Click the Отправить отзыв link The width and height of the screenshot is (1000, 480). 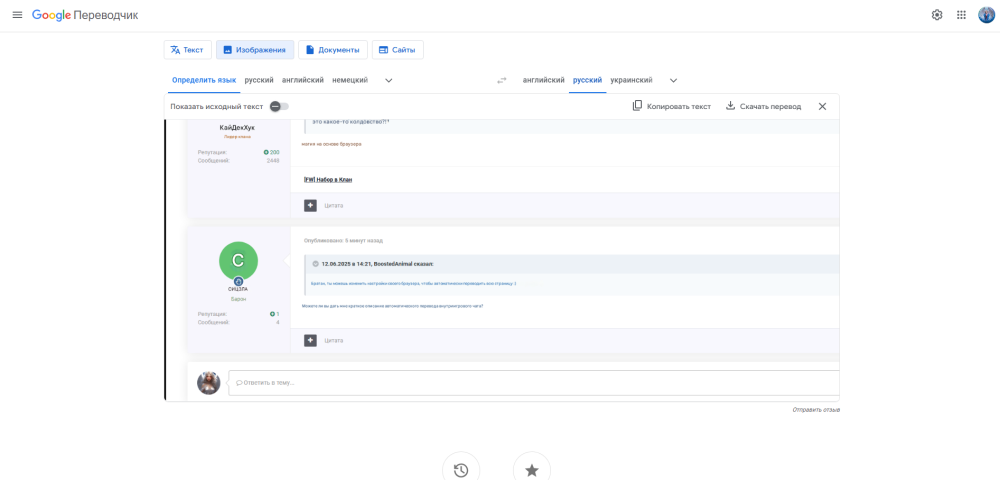pos(815,410)
